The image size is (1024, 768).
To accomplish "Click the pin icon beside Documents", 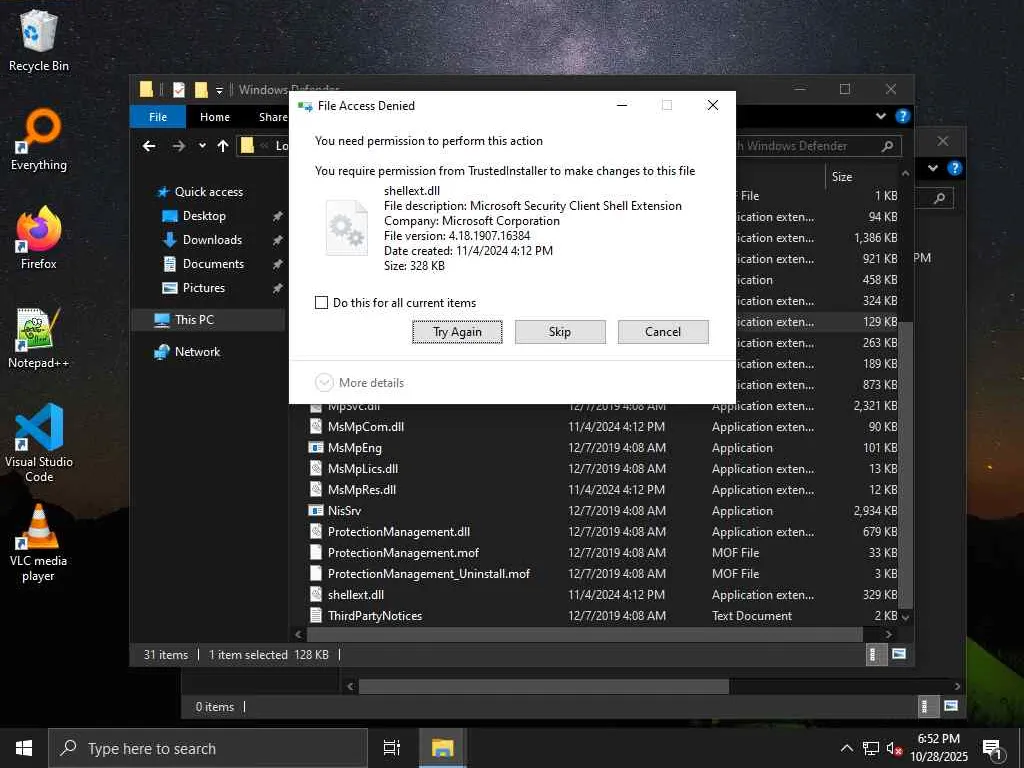I will 278,264.
